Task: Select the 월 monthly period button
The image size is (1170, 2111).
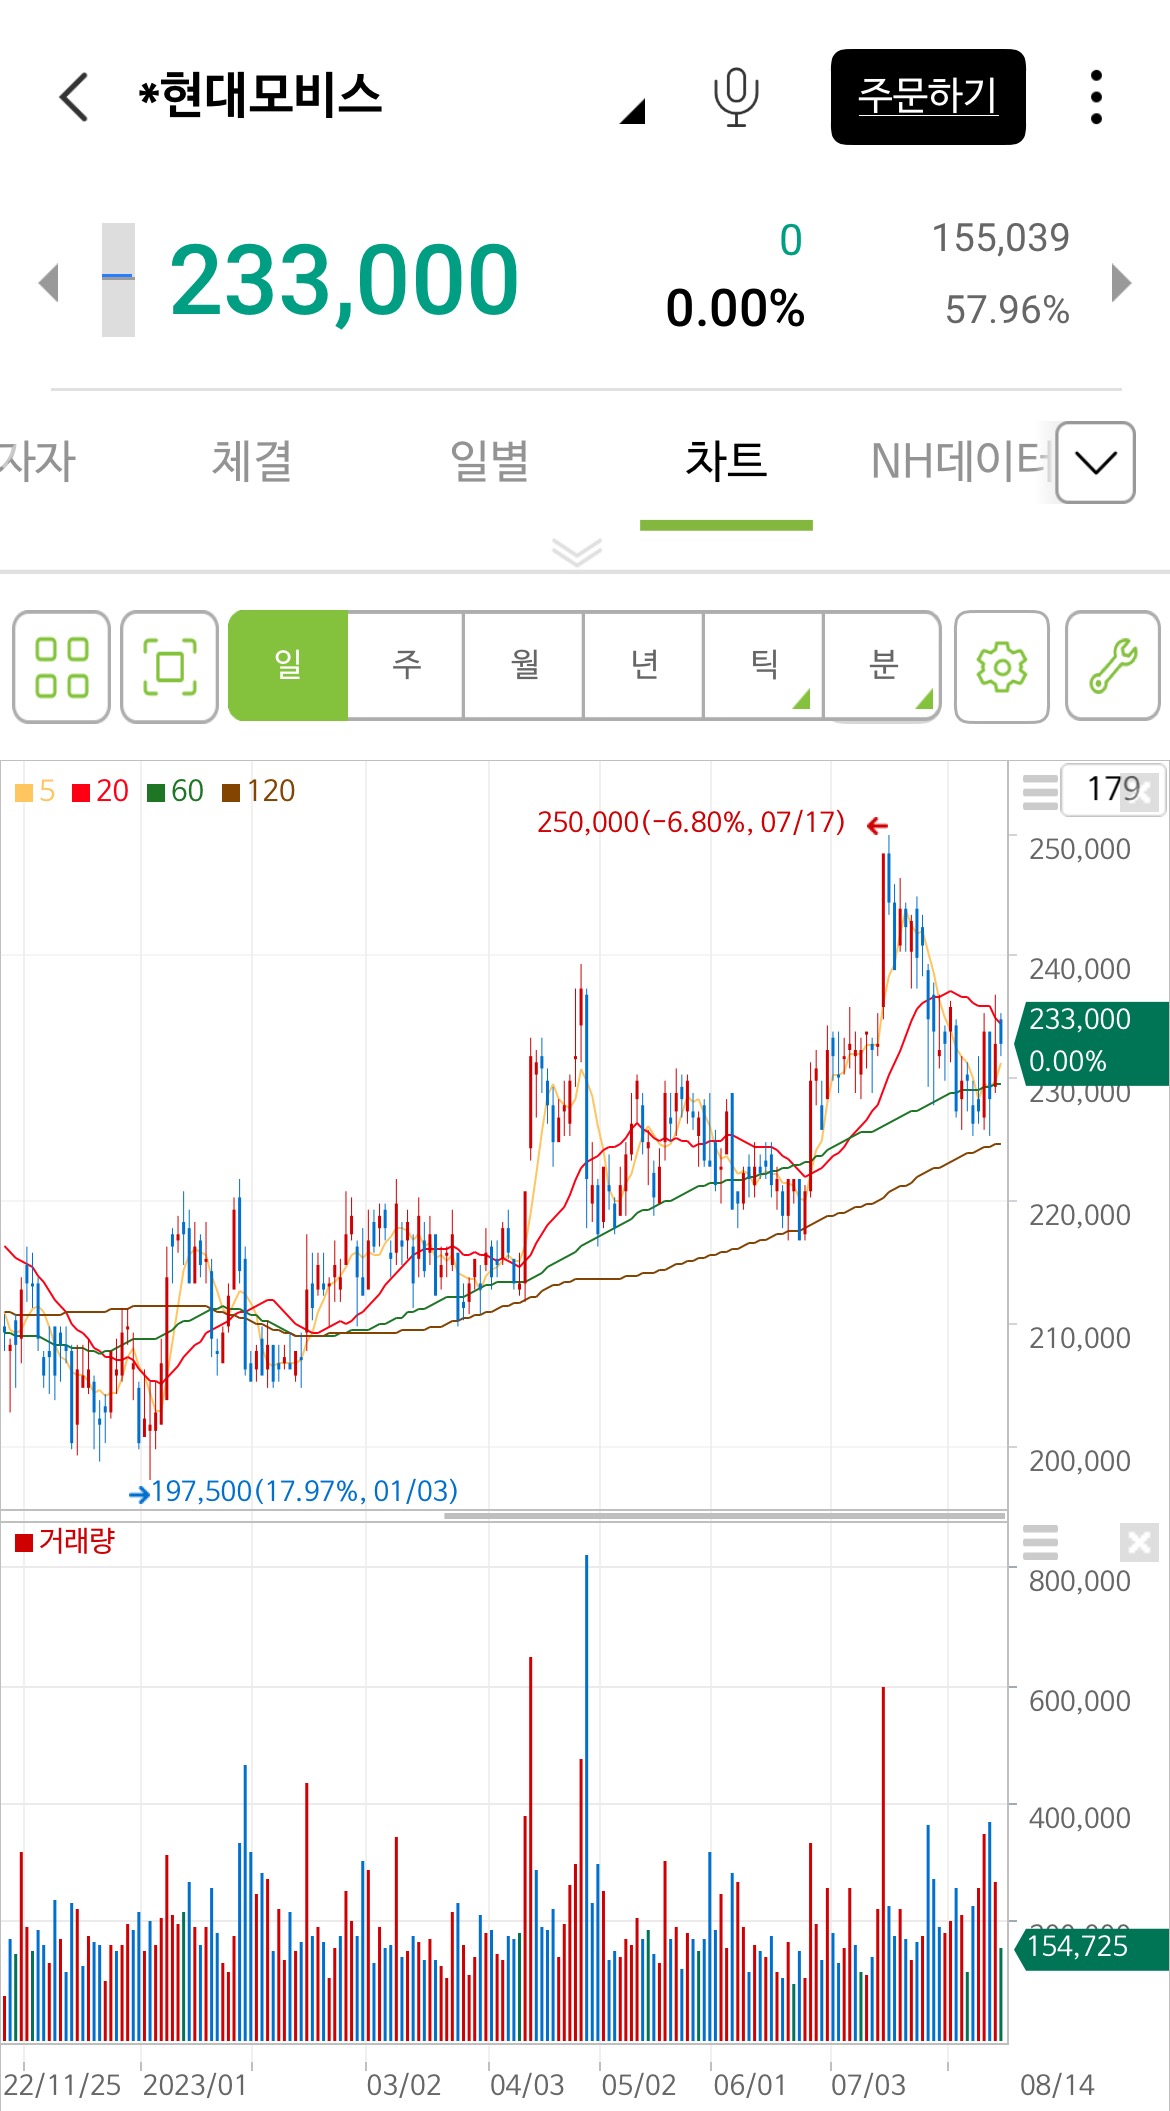Action: 525,665
